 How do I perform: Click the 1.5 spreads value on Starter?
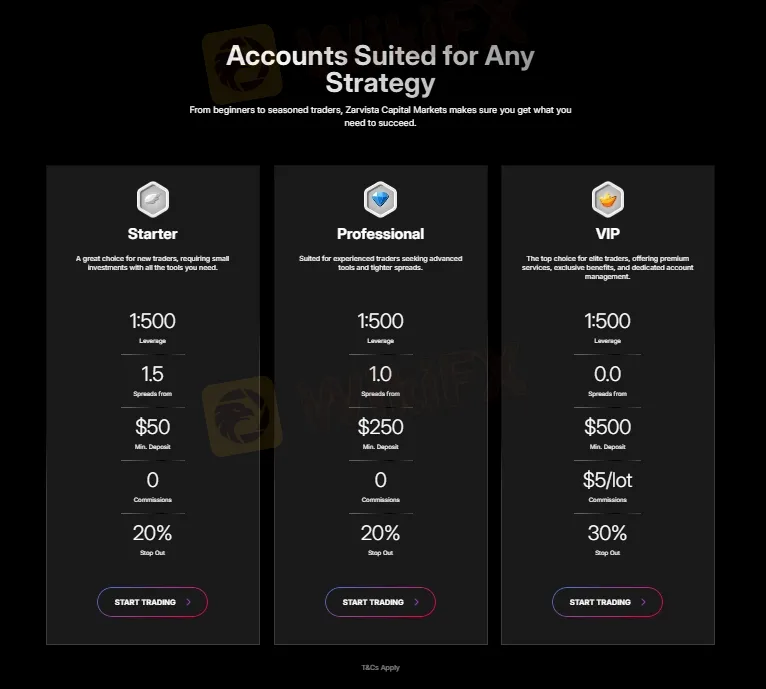[153, 375]
